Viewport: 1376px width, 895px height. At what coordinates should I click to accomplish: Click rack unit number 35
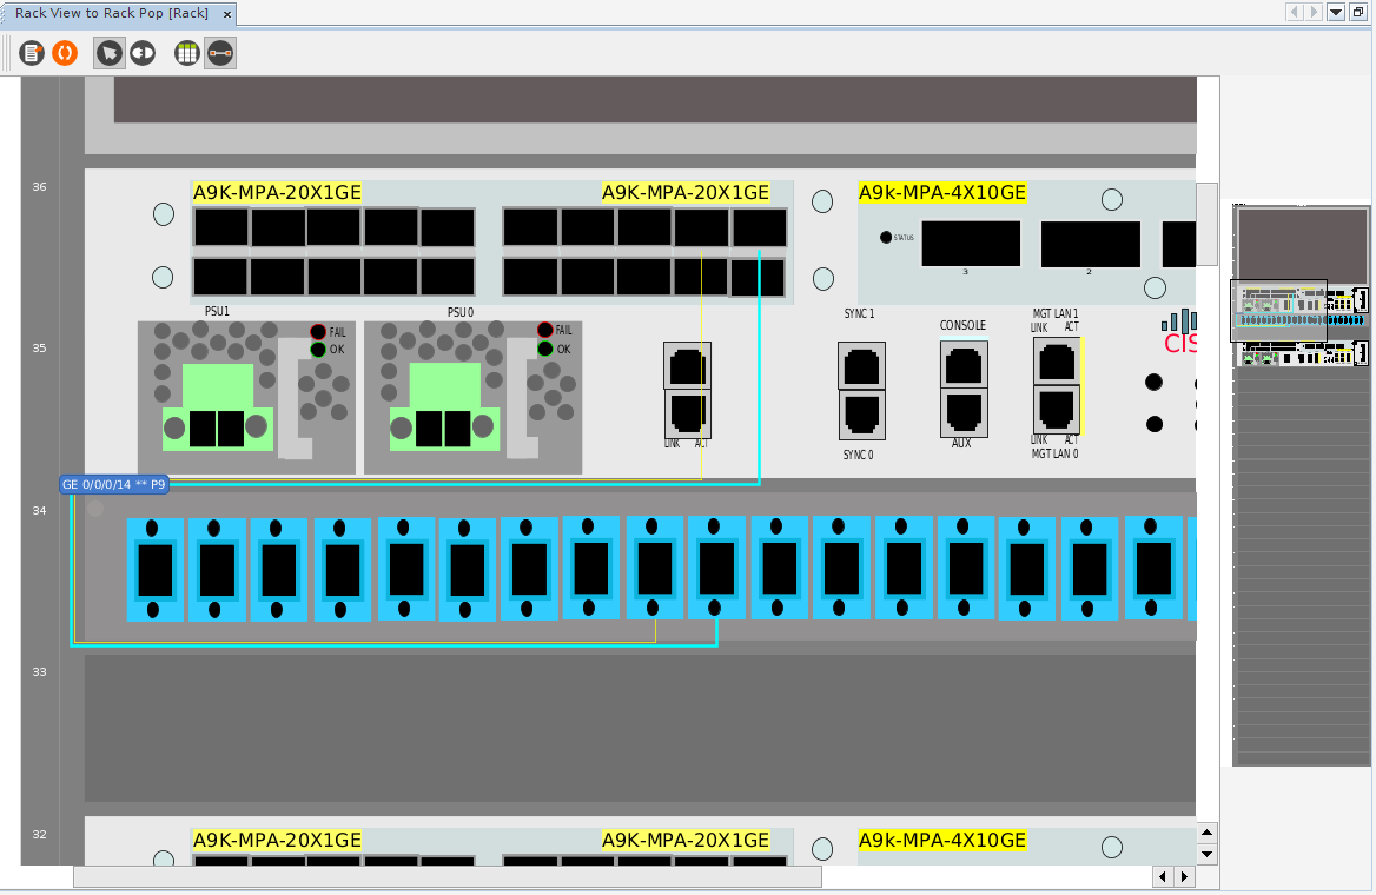[x=39, y=348]
